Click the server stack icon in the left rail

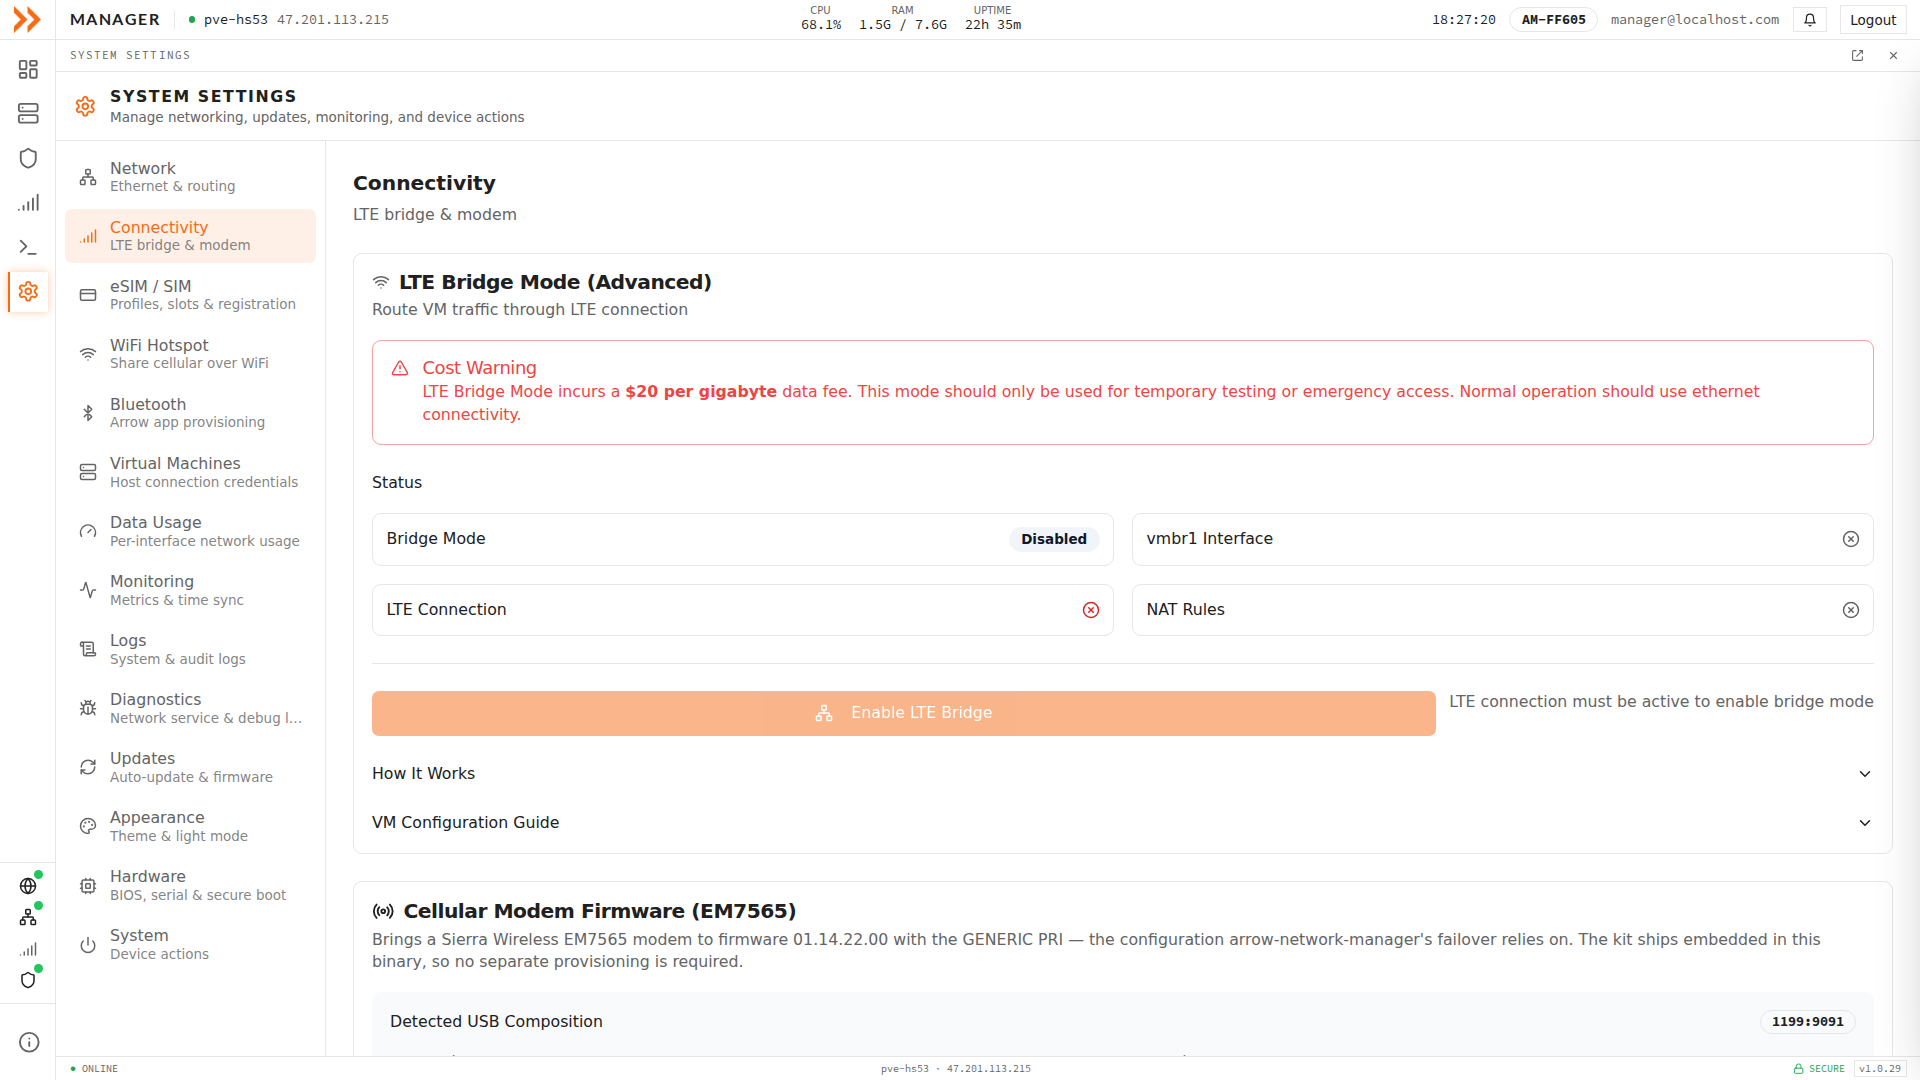(28, 114)
